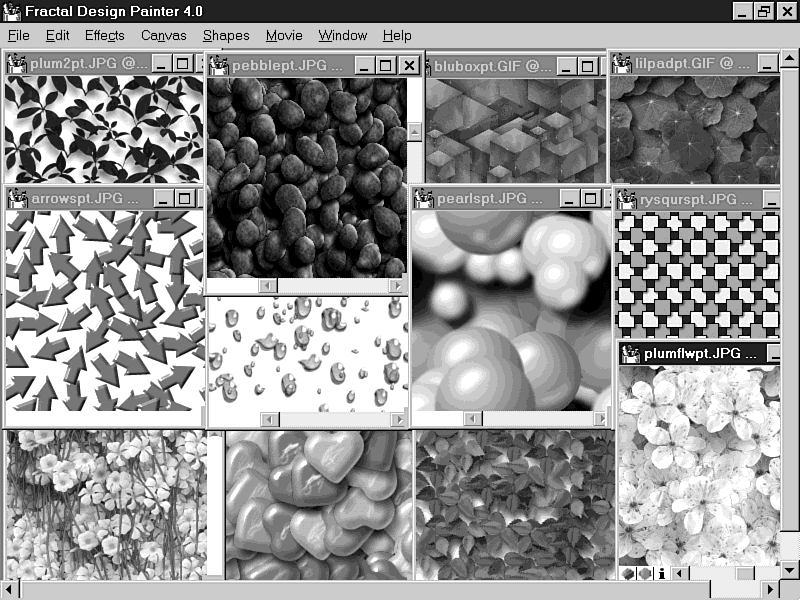
Task: Click the Painter icon in the pebblept.JPG title bar
Action: (x=219, y=66)
